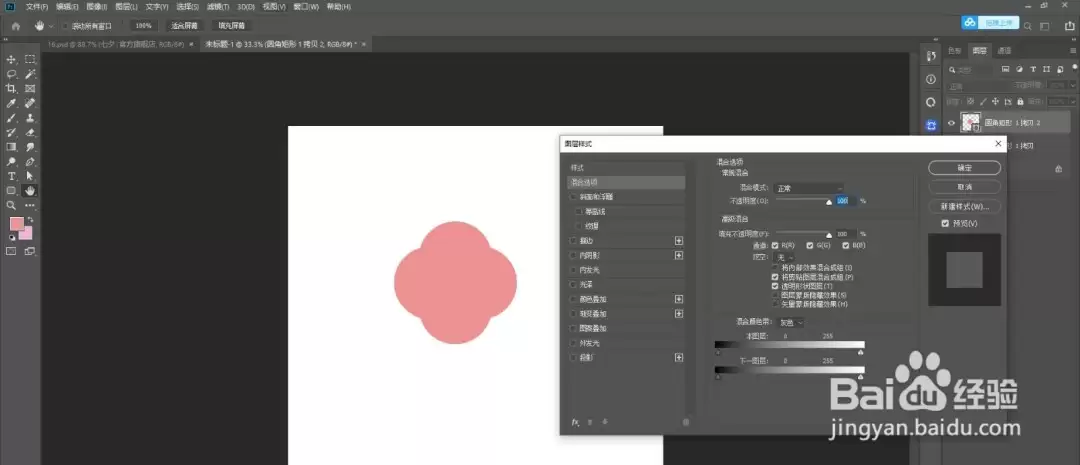Select the Rounded Rectangle shape tool
The image size is (1080, 465).
(12, 191)
